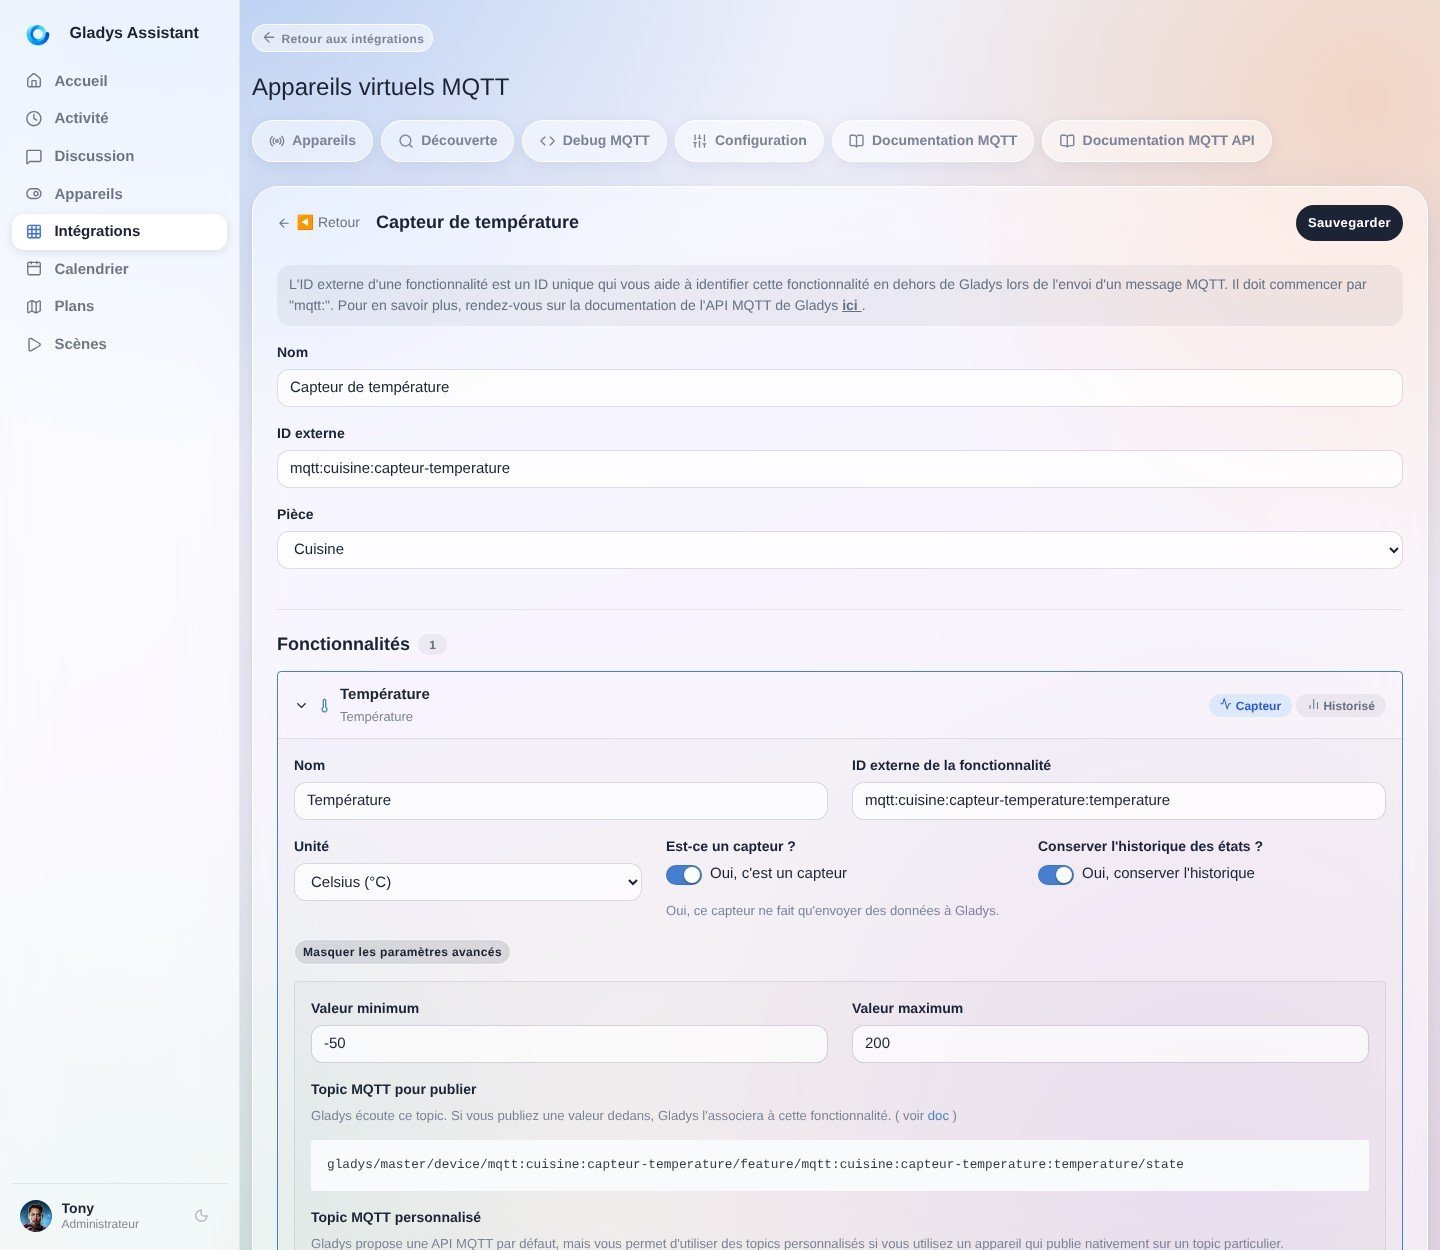Click the Sauvegarder button
This screenshot has width=1440, height=1250.
pos(1349,223)
